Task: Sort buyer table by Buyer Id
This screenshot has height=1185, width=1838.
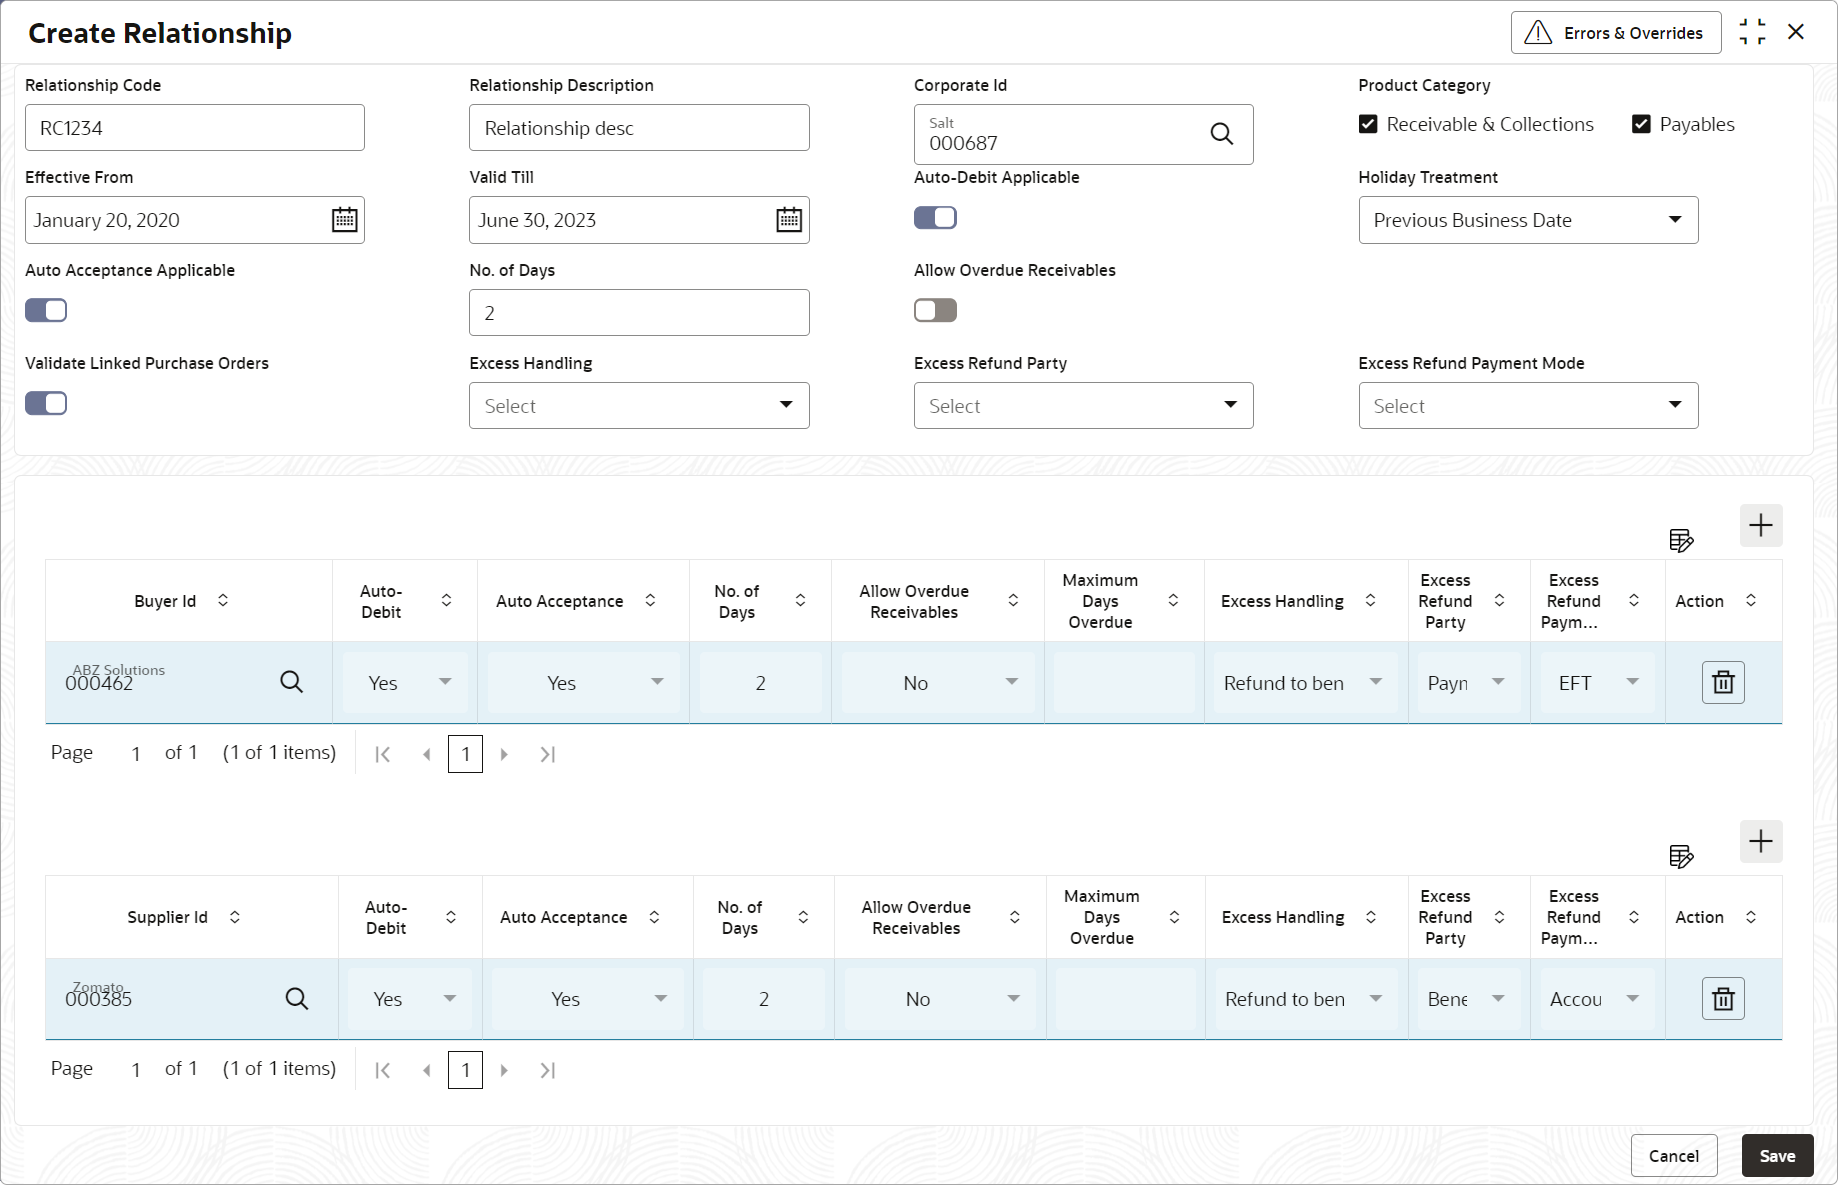Action: (223, 601)
